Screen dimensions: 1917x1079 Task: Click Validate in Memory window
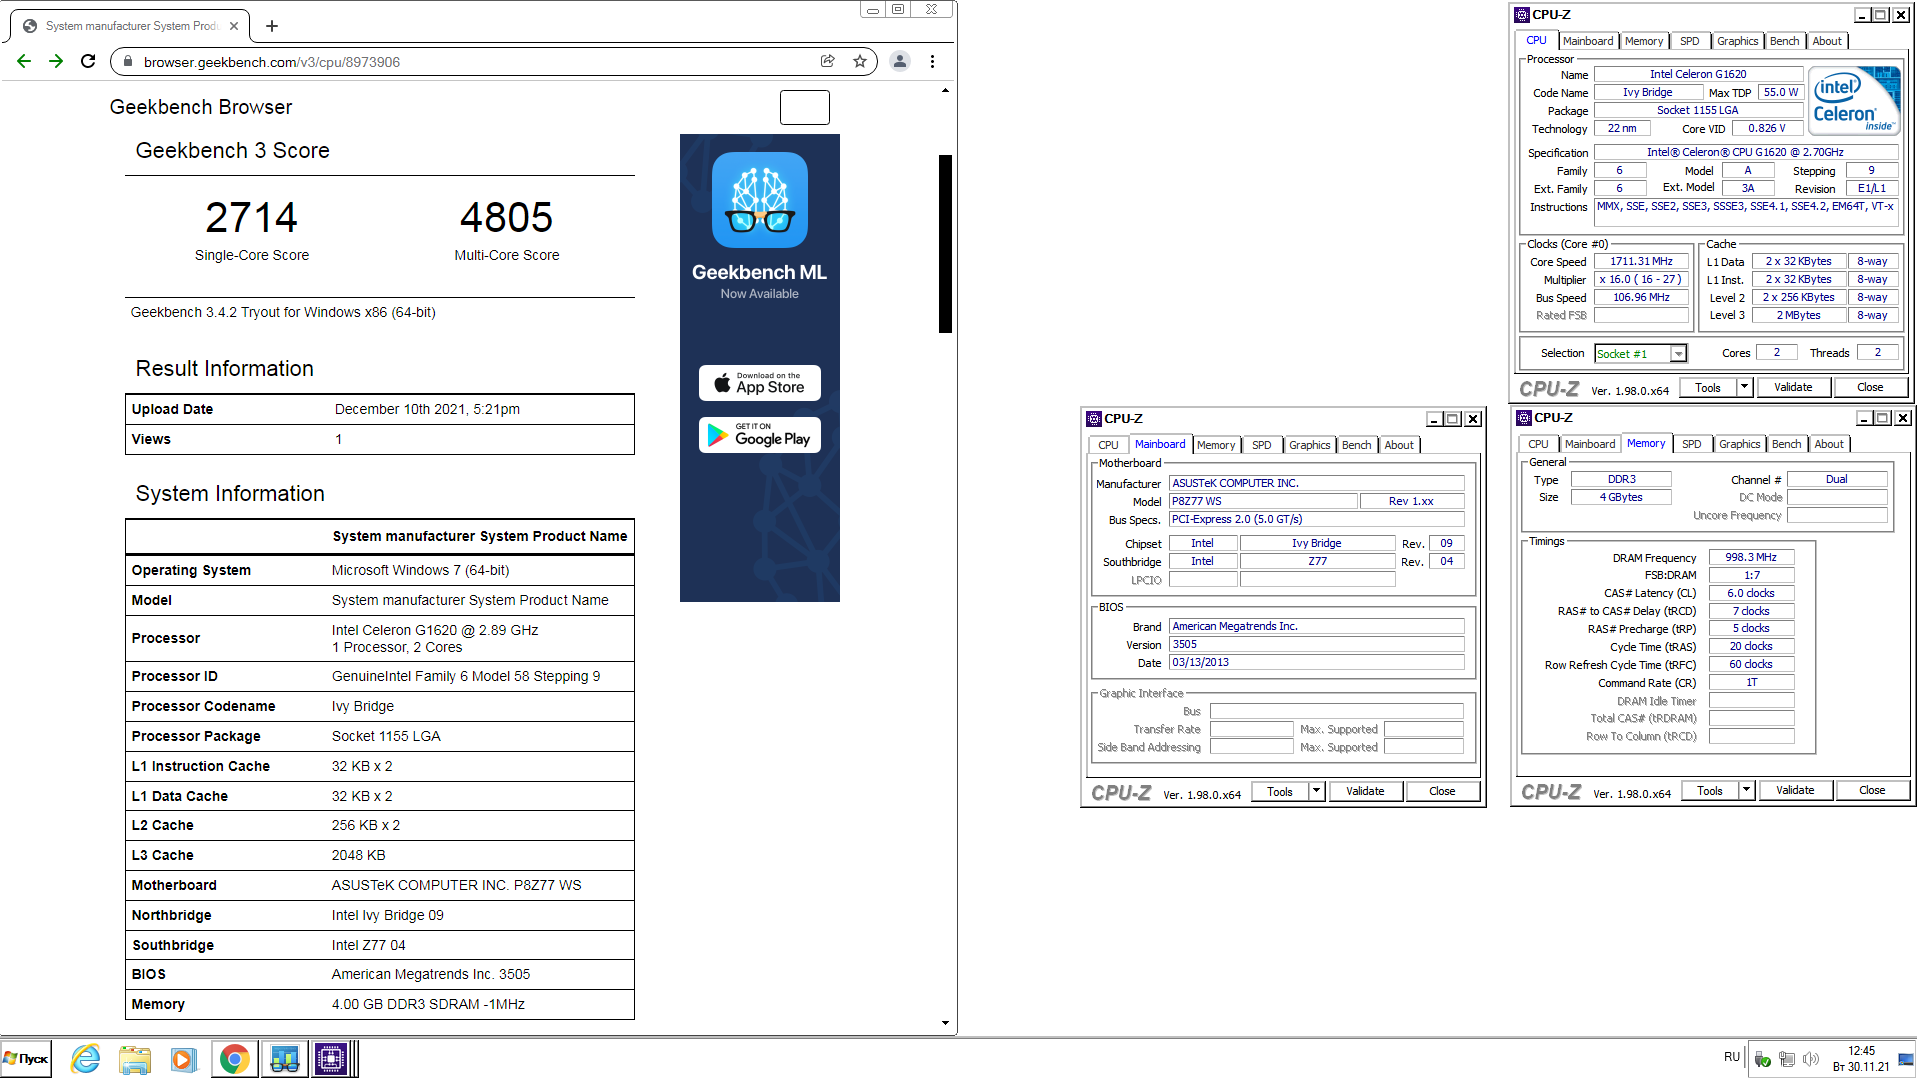tap(1795, 790)
